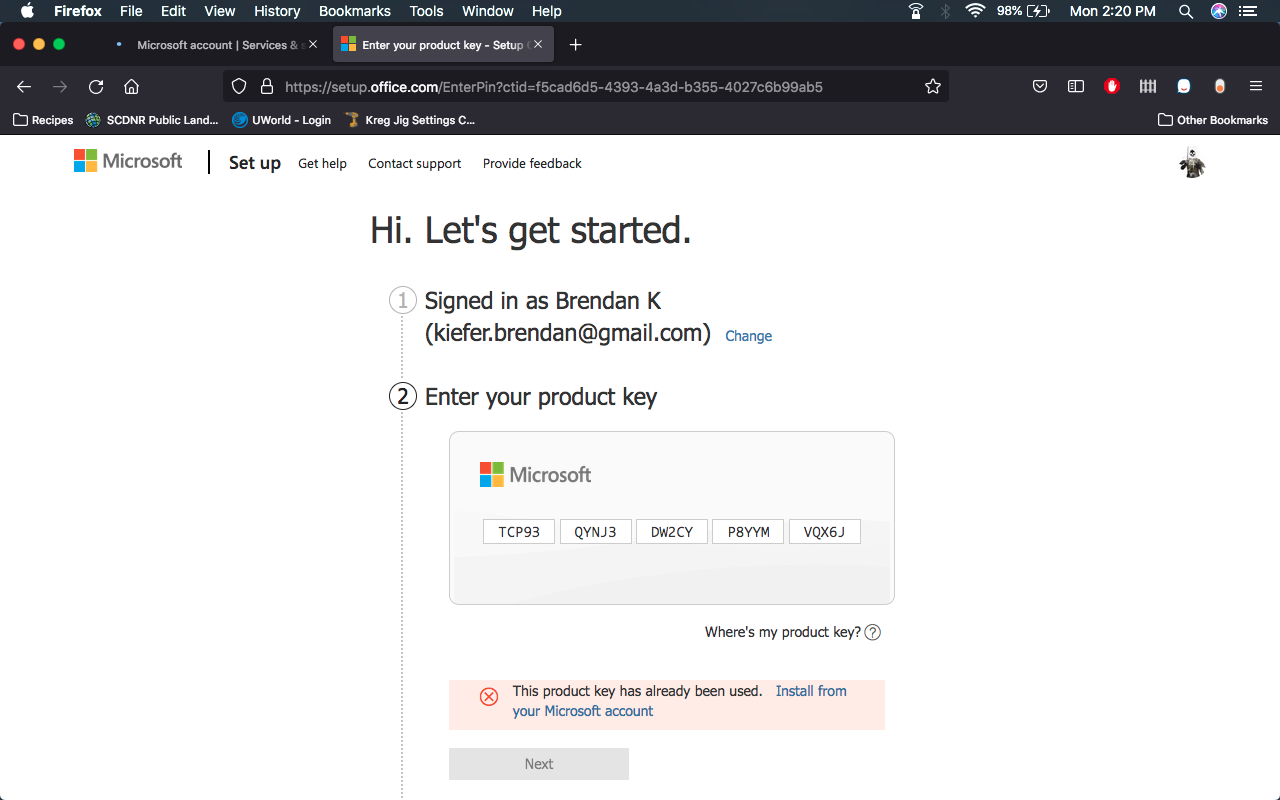Open the Get help link

click(x=322, y=163)
